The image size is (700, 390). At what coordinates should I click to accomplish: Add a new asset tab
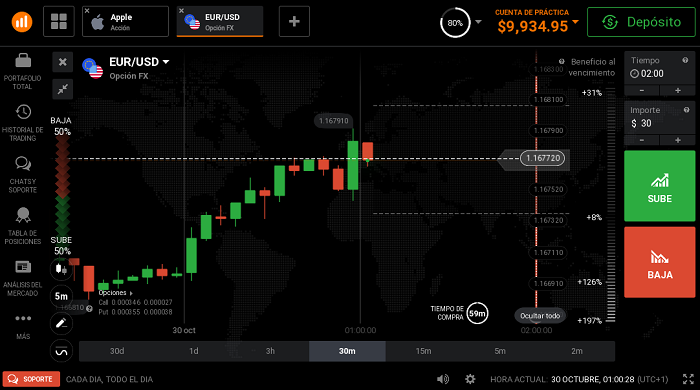(294, 21)
